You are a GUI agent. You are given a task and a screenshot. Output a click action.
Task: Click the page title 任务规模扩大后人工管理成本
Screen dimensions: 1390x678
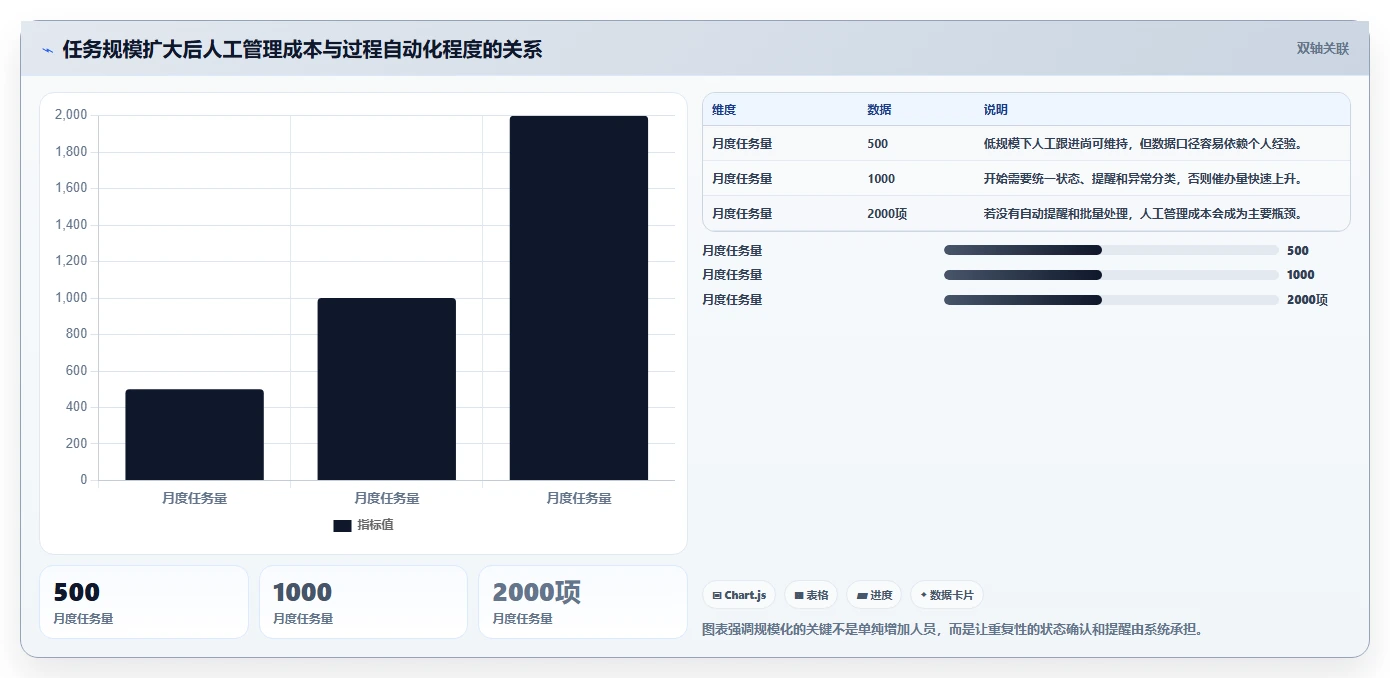pos(302,50)
